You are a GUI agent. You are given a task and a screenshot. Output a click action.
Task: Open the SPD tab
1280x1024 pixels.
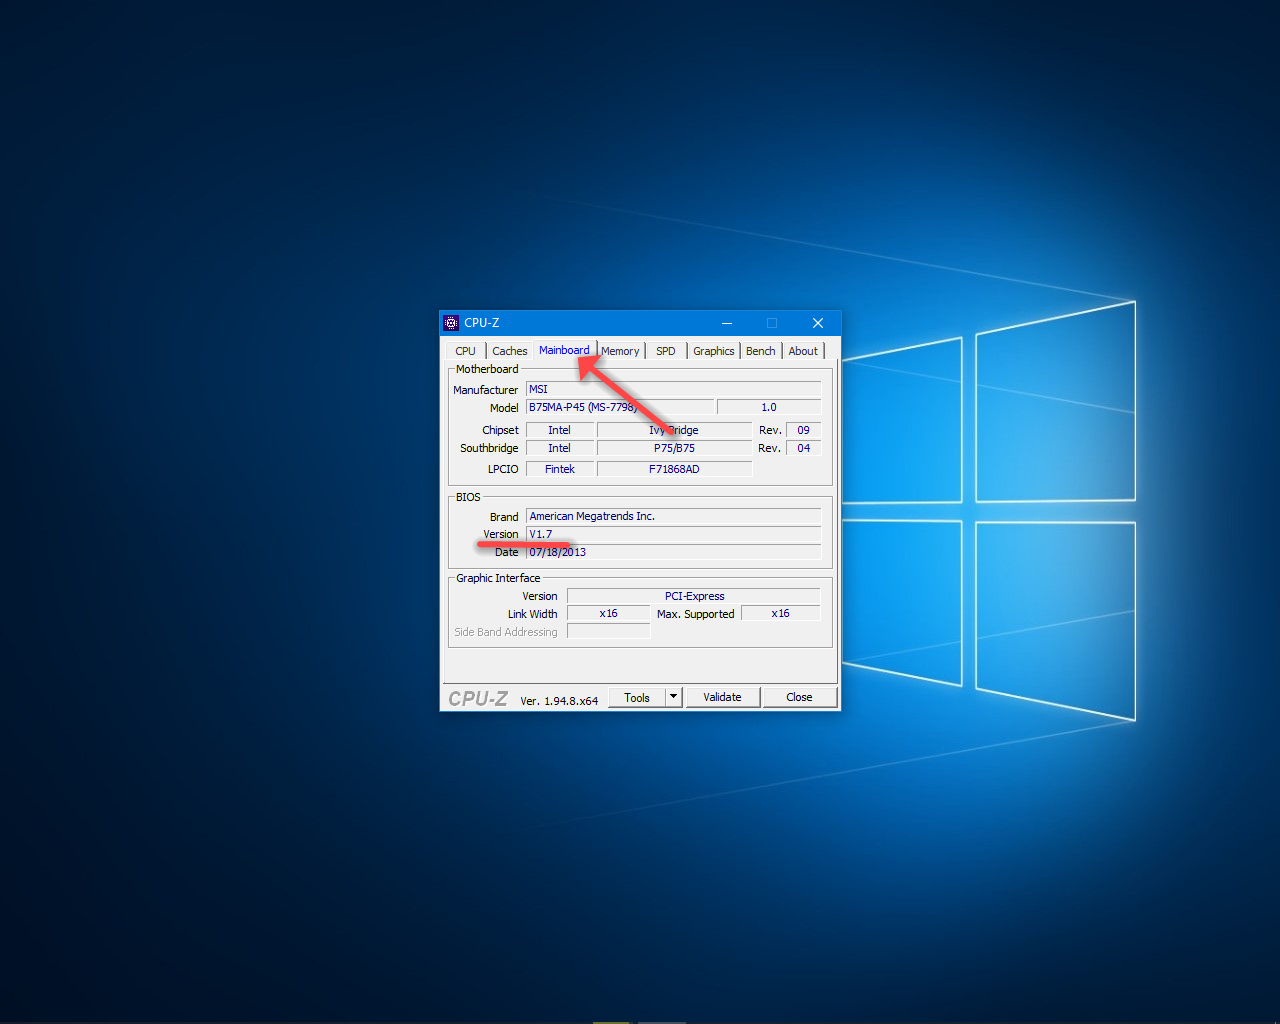666,351
